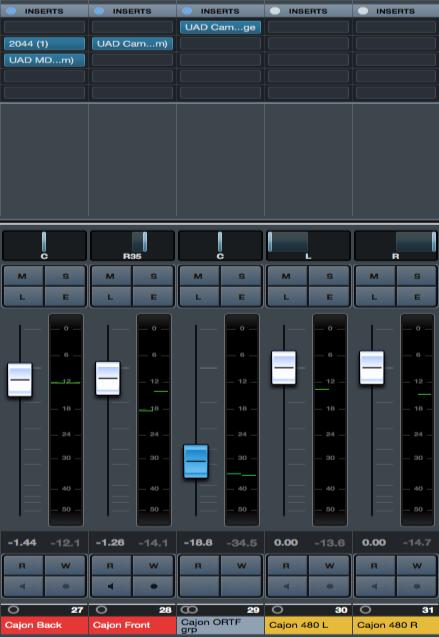
Task: Click the Cajon ORTF grp blue fader handle
Action: (196, 462)
